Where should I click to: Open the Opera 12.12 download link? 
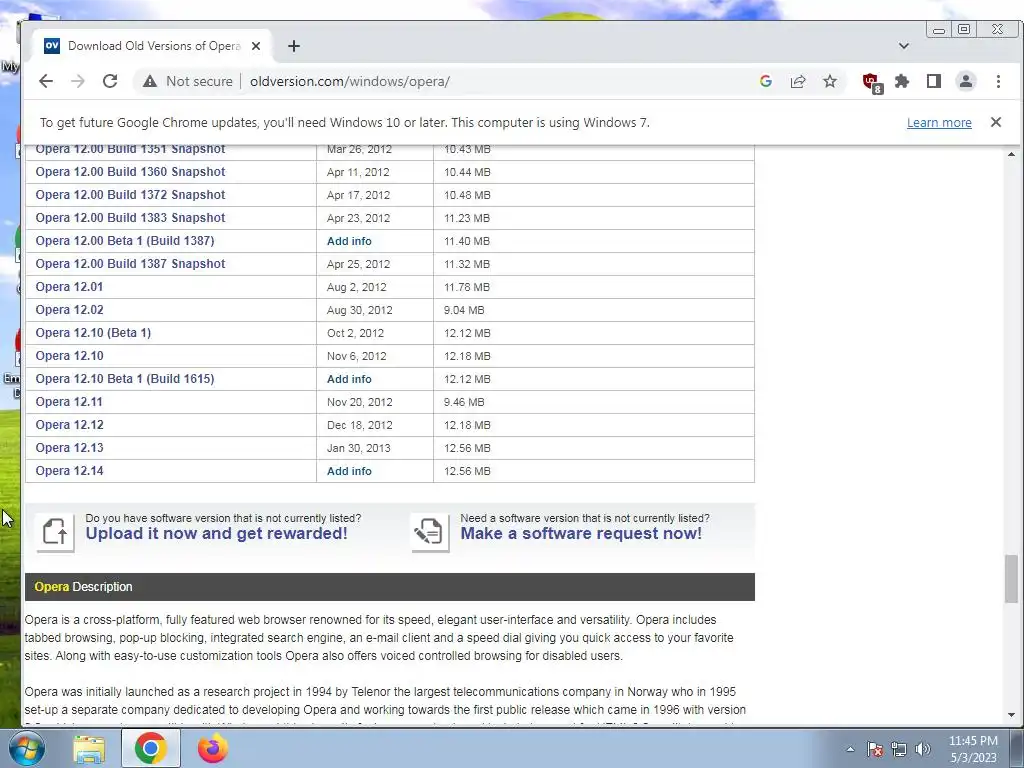(69, 424)
